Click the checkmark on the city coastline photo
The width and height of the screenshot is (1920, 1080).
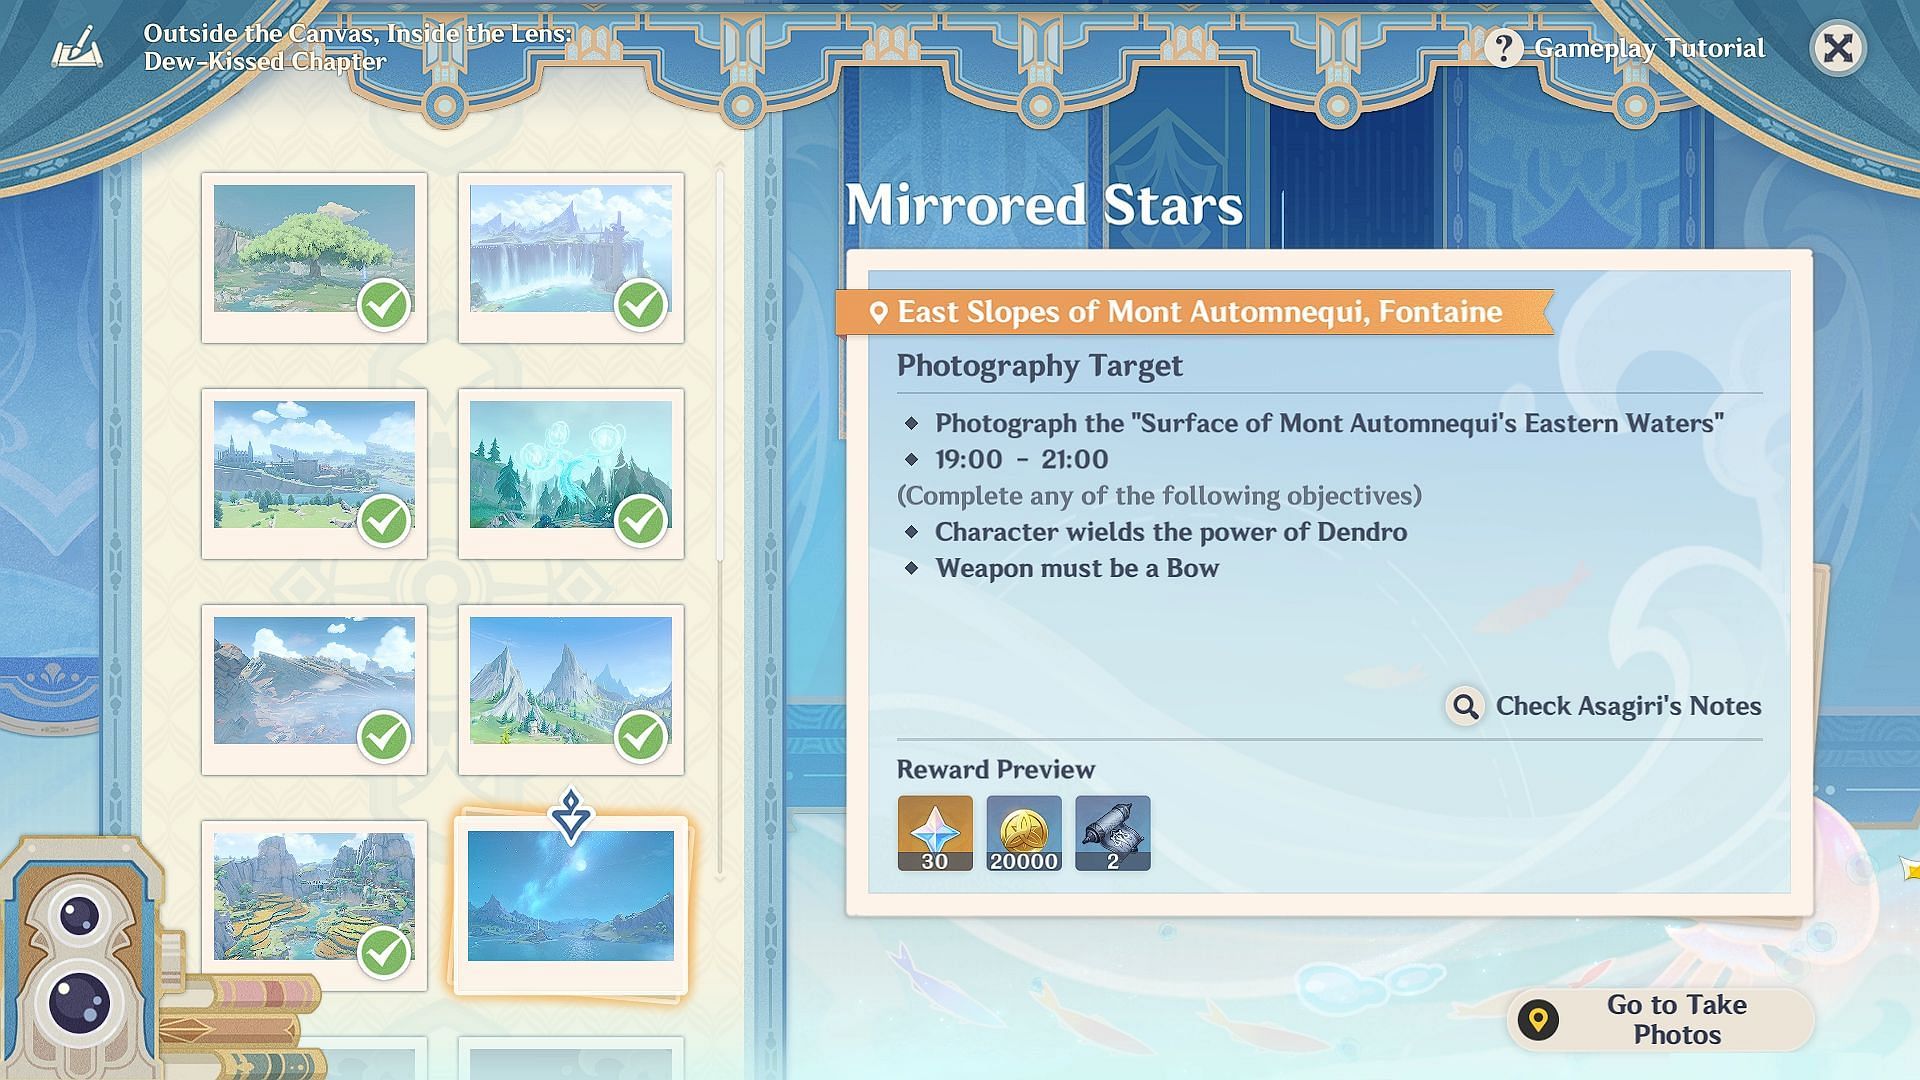(384, 520)
